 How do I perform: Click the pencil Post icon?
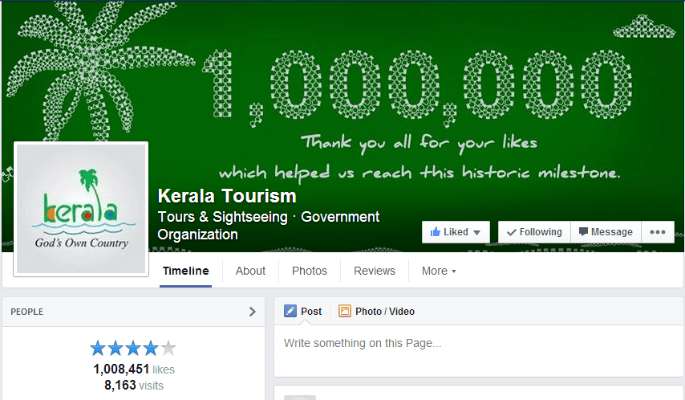pos(290,311)
